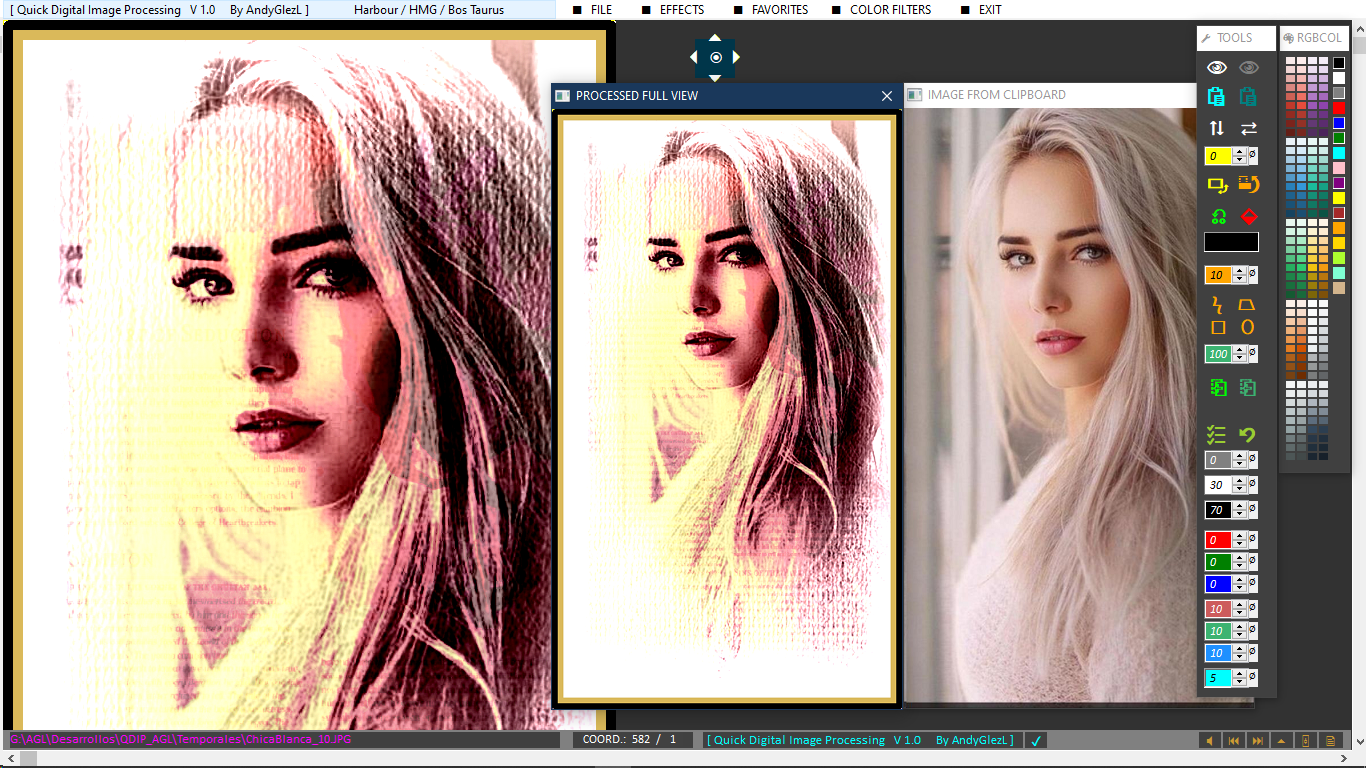1366x768 pixels.
Task: Click the checkmark in the status bar
Action: 1037,741
